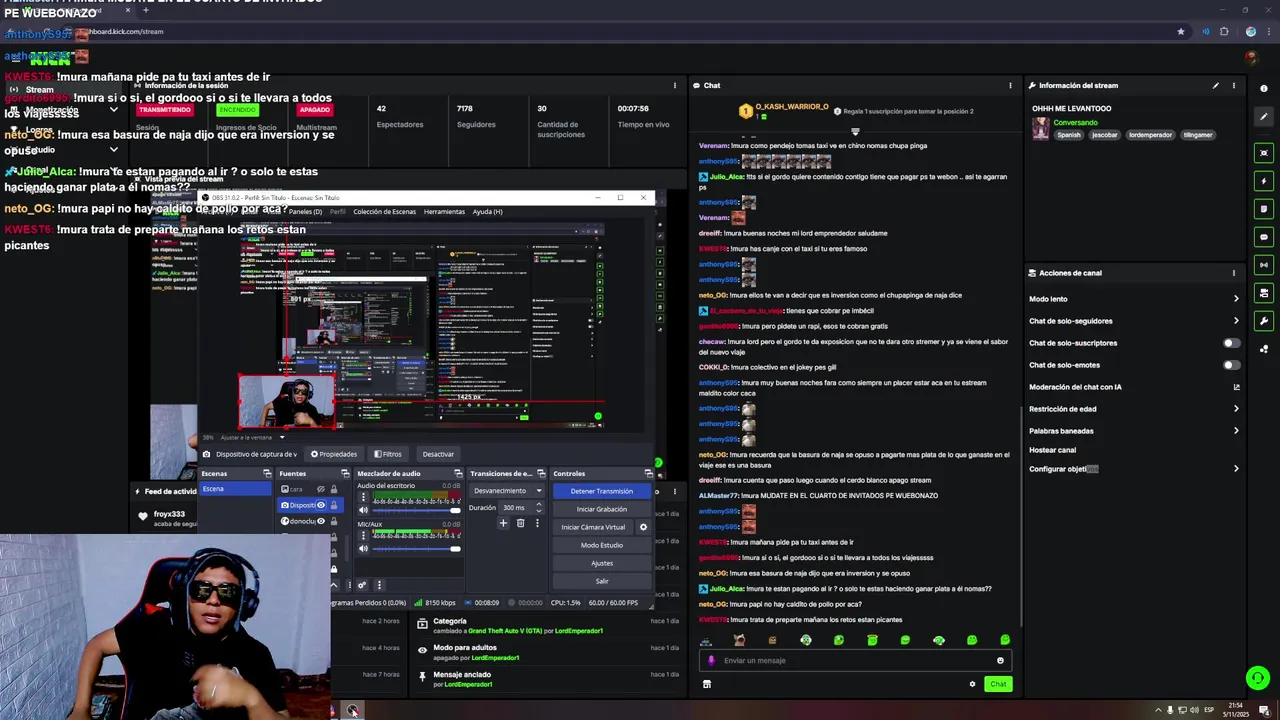The image size is (1280, 720).
Task: Adjust Audio del escritorio volume slider
Action: point(416,510)
